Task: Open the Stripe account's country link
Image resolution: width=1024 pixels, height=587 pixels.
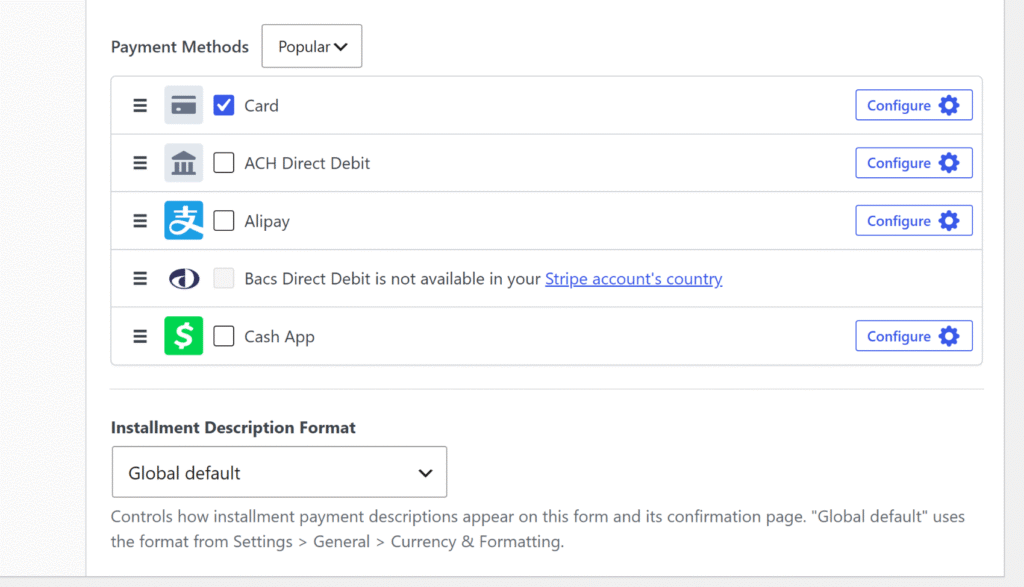Action: (x=633, y=279)
